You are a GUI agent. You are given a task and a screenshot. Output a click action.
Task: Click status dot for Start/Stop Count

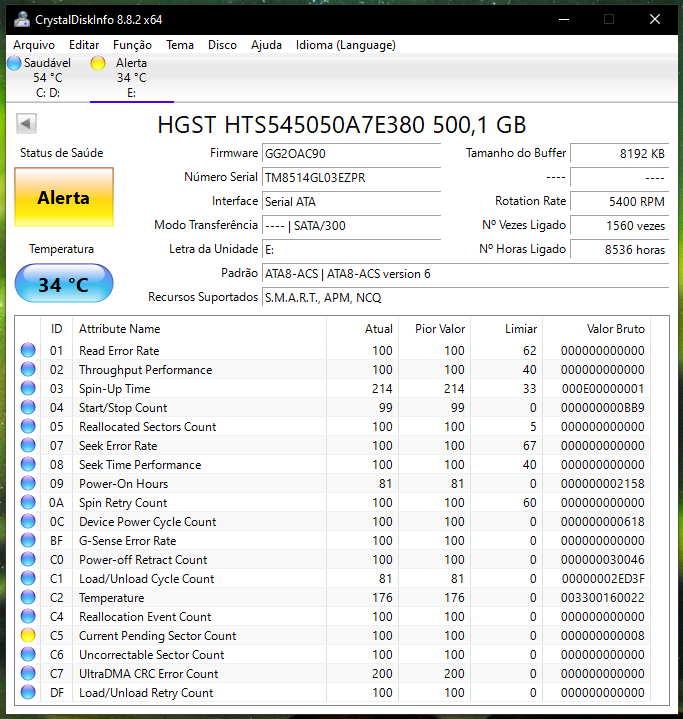click(28, 407)
